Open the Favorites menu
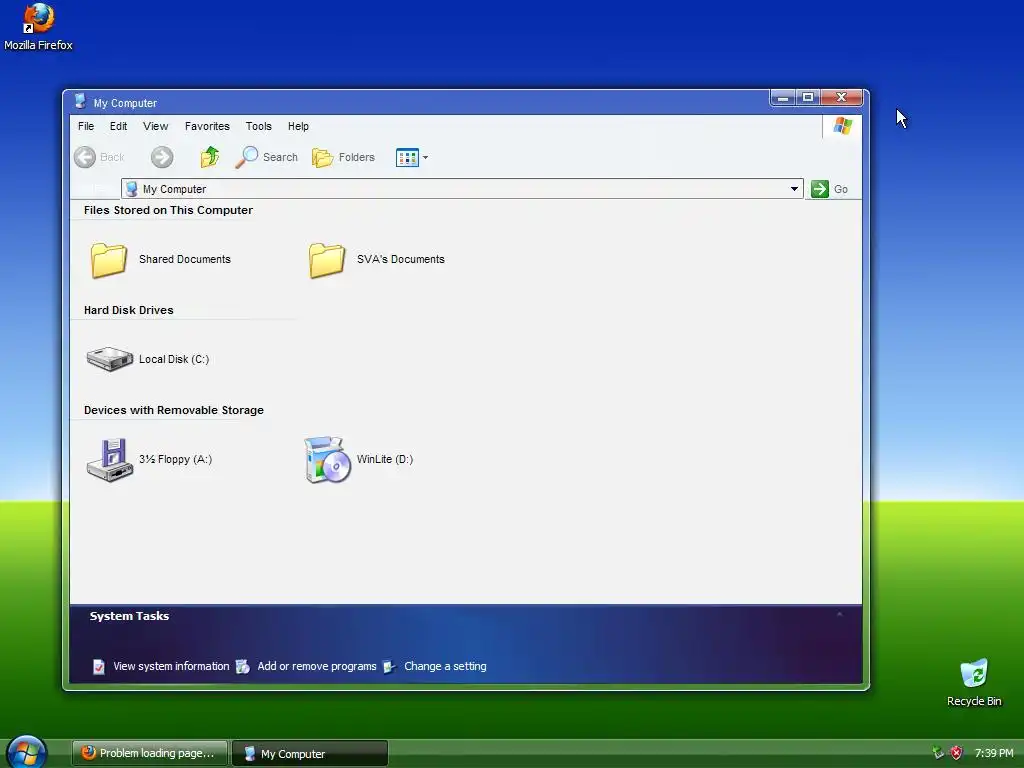The width and height of the screenshot is (1024, 768). click(207, 126)
